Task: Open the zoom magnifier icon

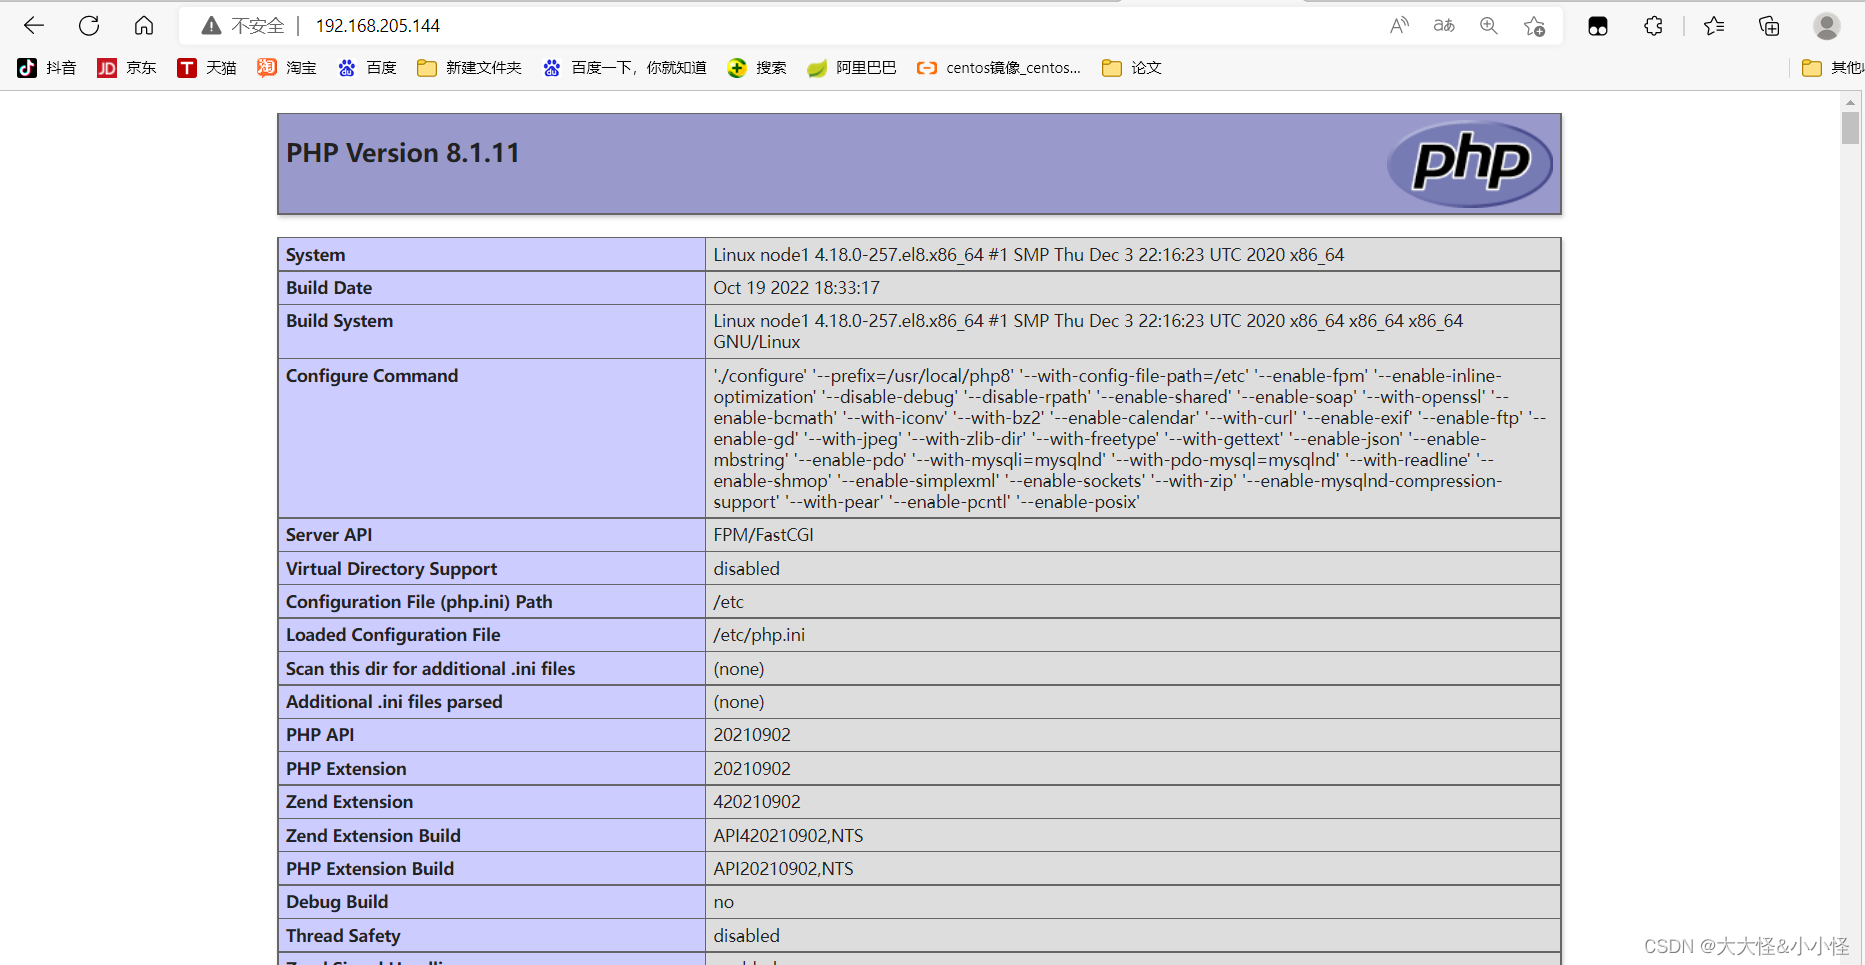Action: pyautogui.click(x=1489, y=26)
